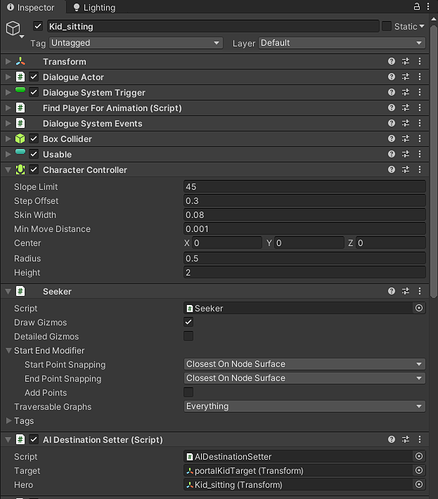Disable the Usable component checkbox
Screen dimensions: 438x499
click(x=34, y=154)
